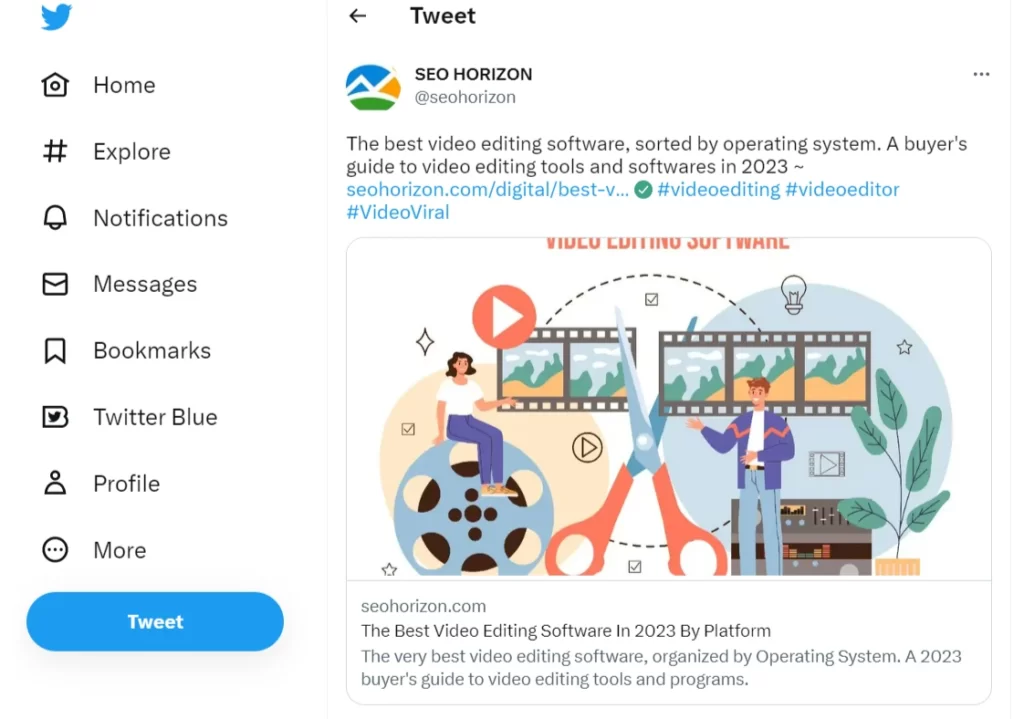1024x719 pixels.
Task: View your Profile
Action: coord(126,483)
